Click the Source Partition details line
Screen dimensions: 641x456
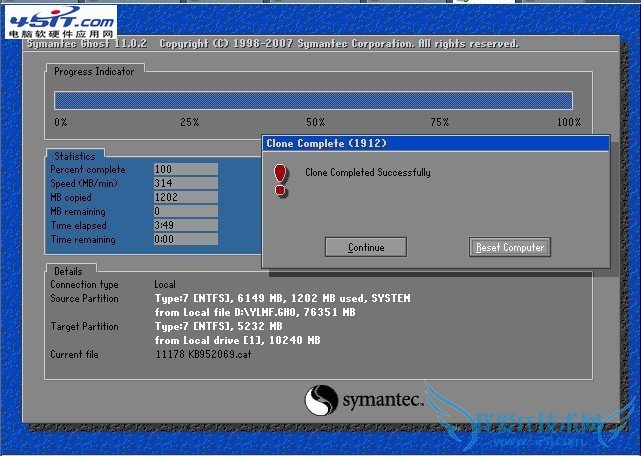[x=282, y=299]
